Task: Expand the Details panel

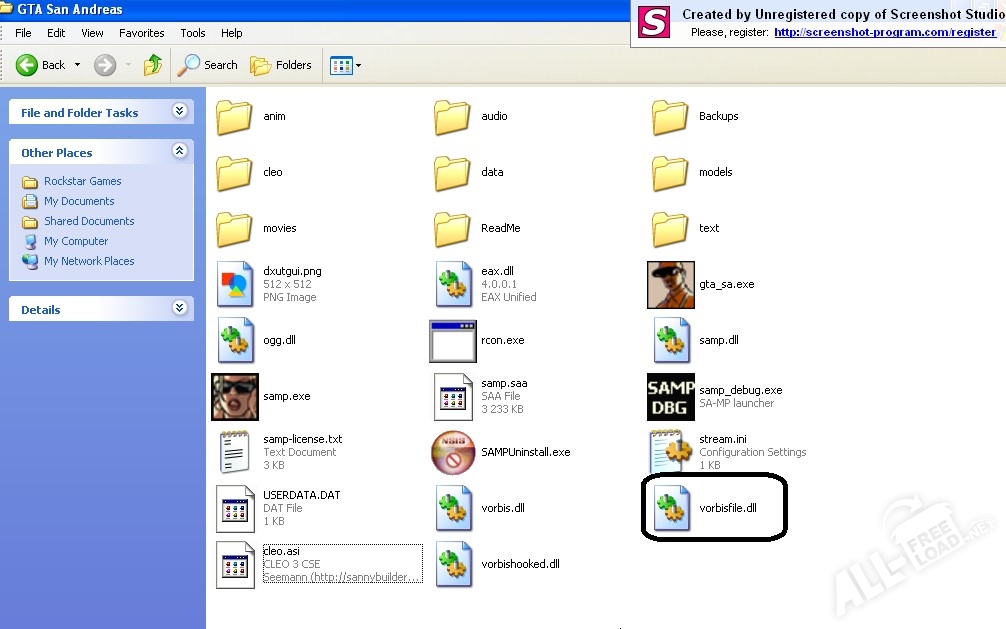Action: tap(180, 309)
